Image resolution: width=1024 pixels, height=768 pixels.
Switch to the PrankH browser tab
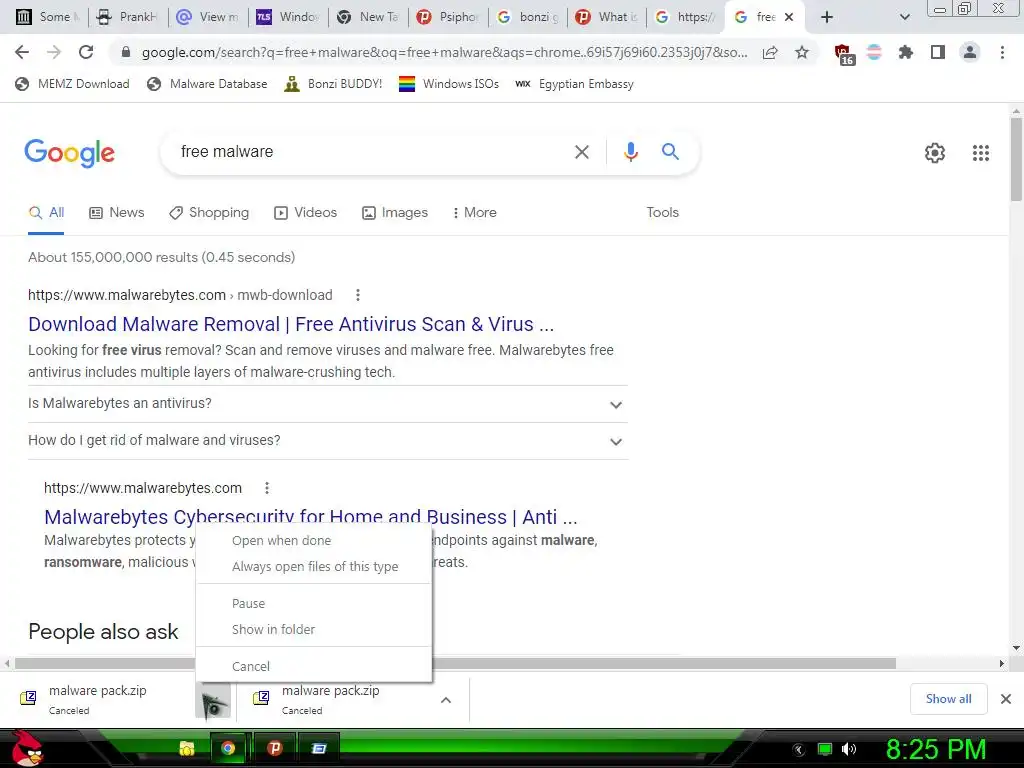click(127, 17)
